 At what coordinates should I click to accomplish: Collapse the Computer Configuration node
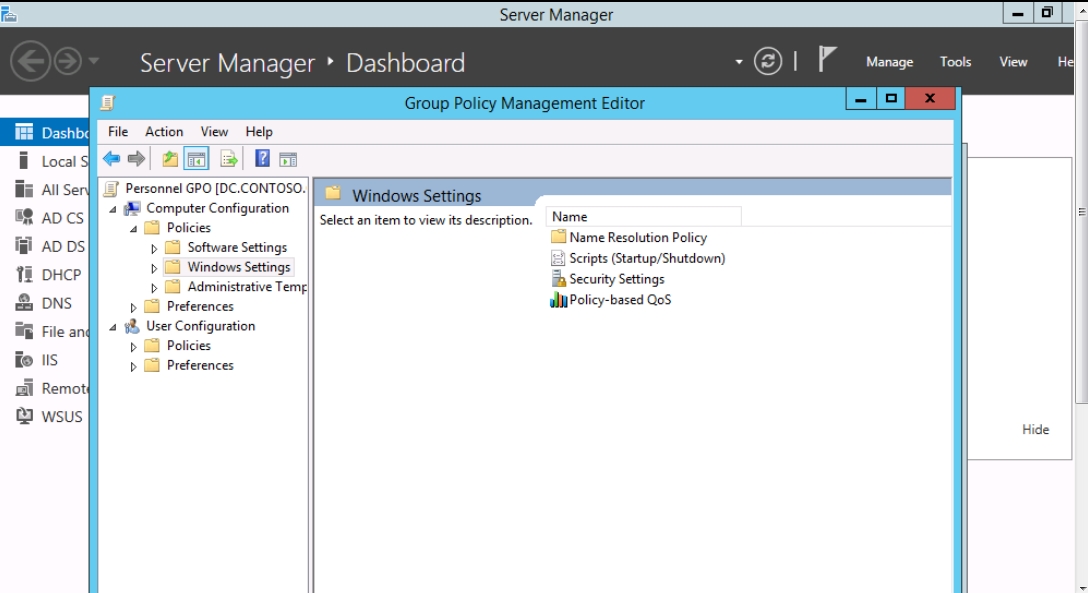(x=113, y=209)
